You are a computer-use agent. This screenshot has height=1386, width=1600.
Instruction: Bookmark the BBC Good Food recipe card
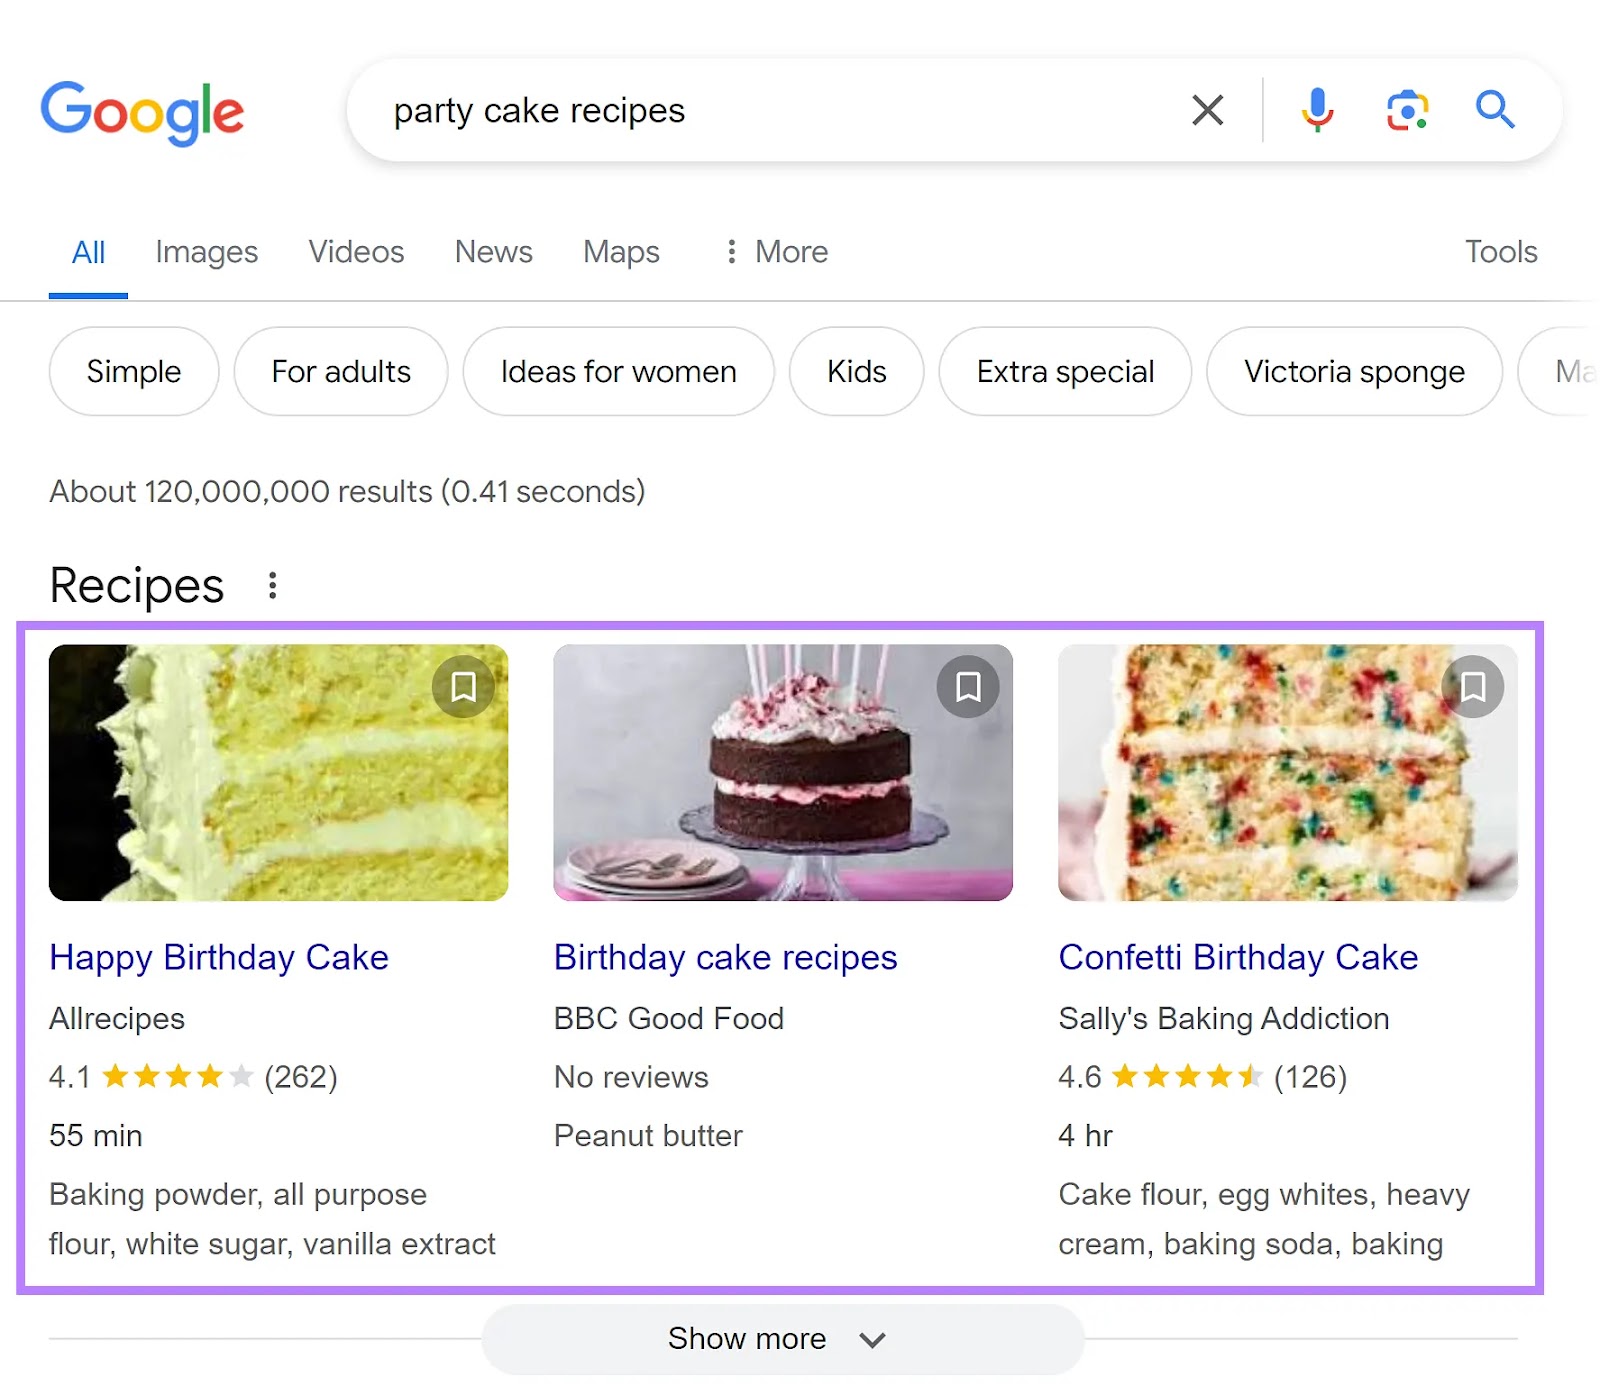[968, 686]
